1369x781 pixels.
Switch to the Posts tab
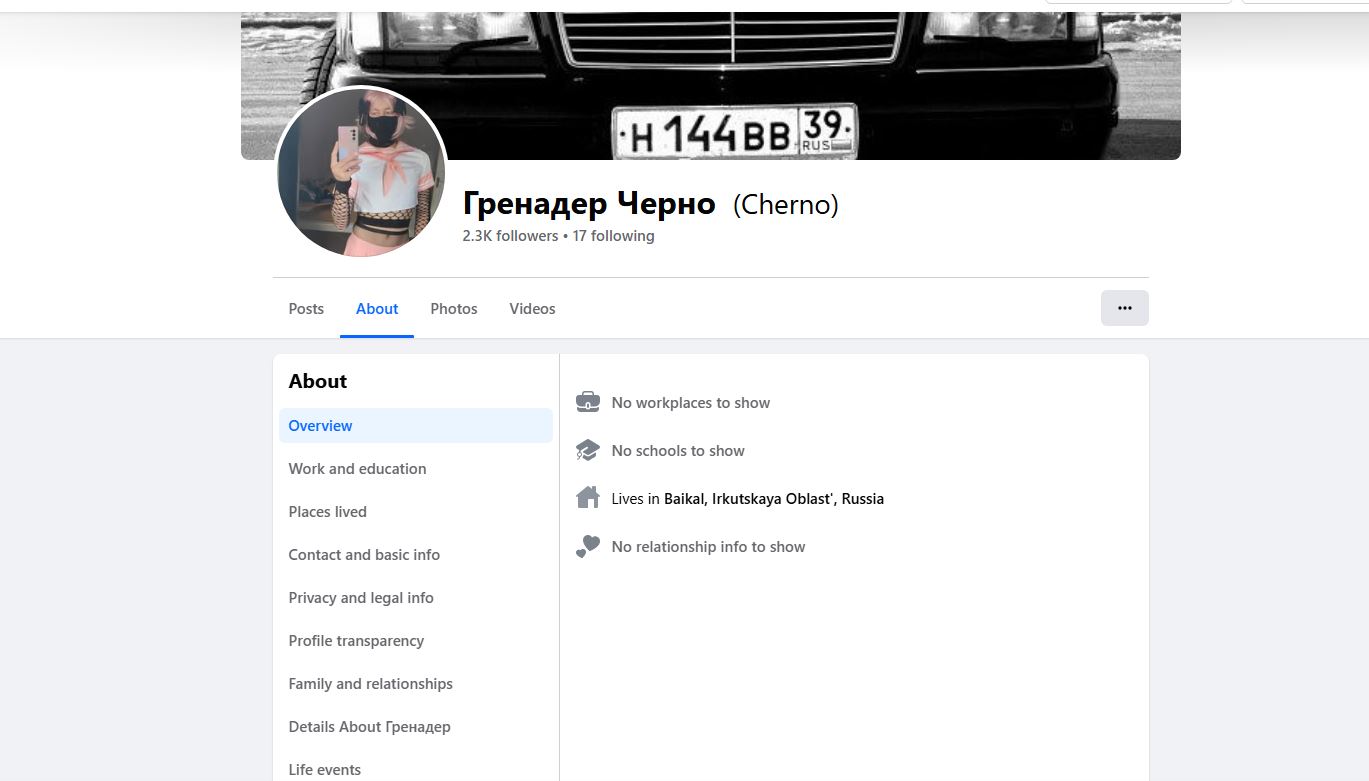click(306, 309)
